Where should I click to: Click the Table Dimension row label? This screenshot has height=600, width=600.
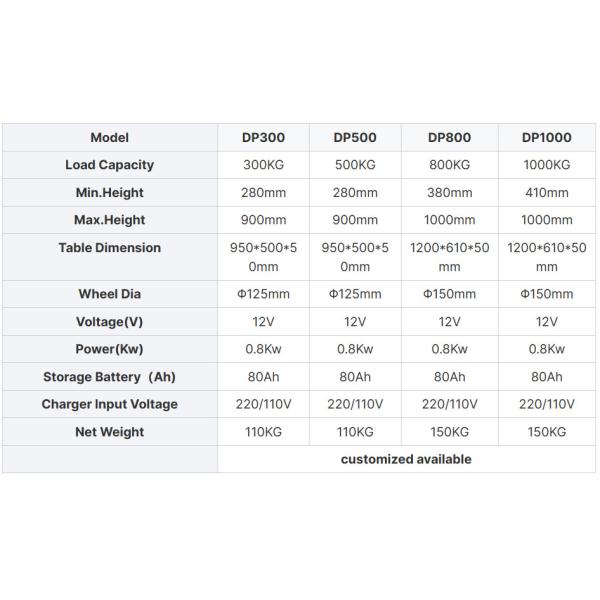109,248
